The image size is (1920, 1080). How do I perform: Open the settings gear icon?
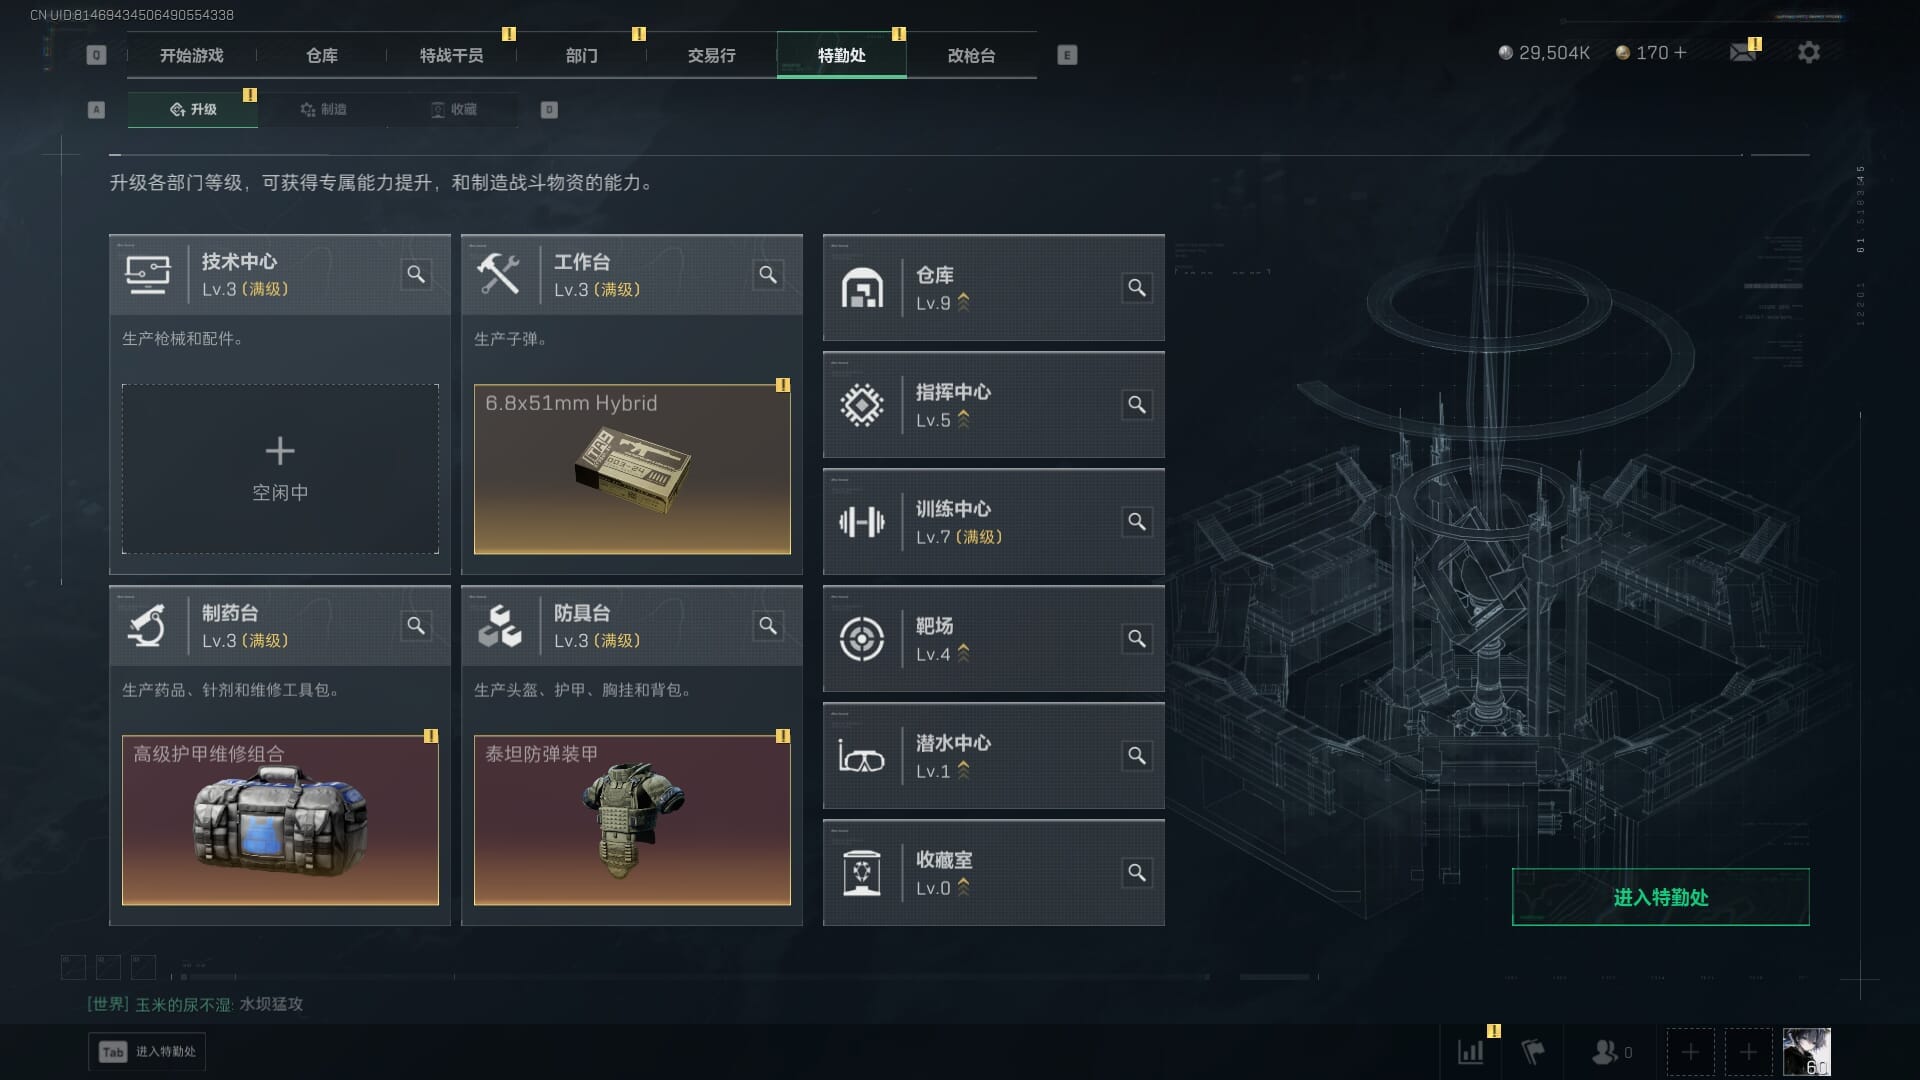coord(1808,52)
